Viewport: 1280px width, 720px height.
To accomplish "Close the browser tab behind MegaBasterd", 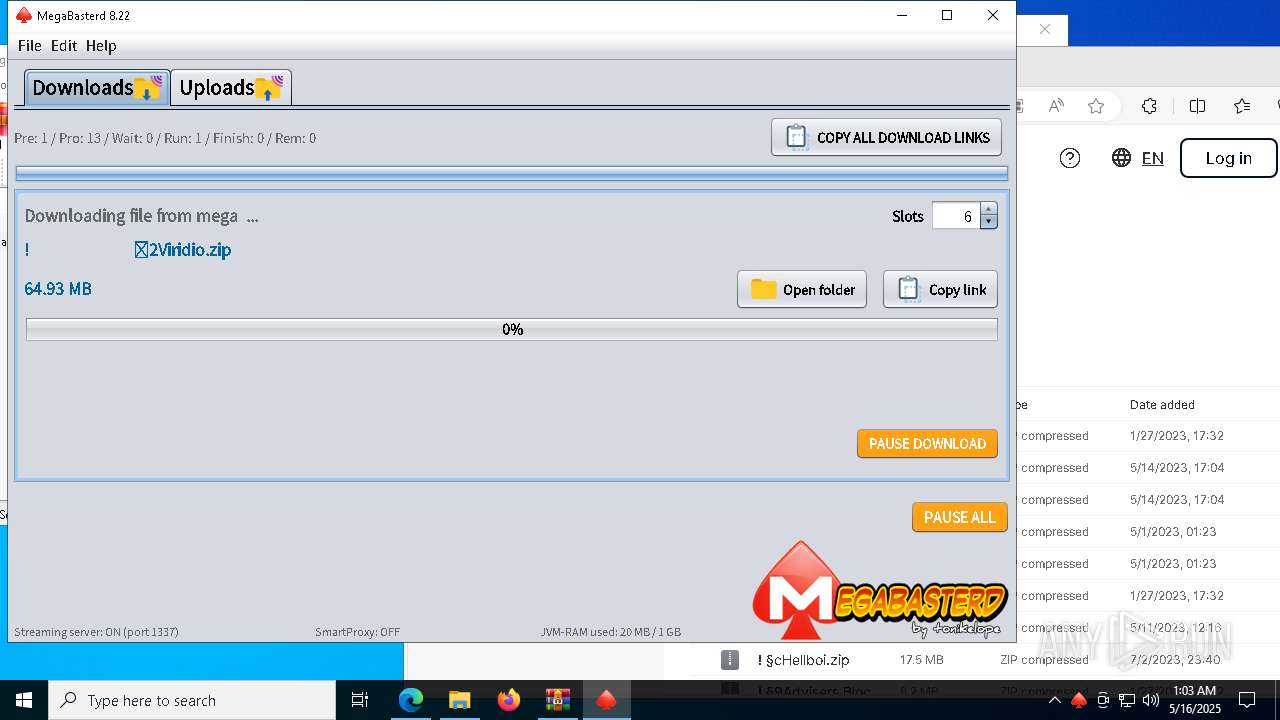I will tap(1045, 29).
